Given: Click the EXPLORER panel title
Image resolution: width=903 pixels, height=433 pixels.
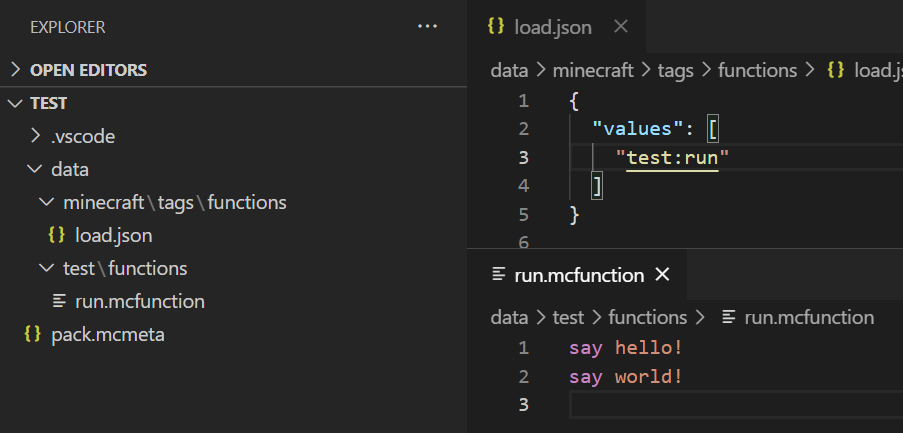Looking at the screenshot, I should pyautogui.click(x=68, y=27).
